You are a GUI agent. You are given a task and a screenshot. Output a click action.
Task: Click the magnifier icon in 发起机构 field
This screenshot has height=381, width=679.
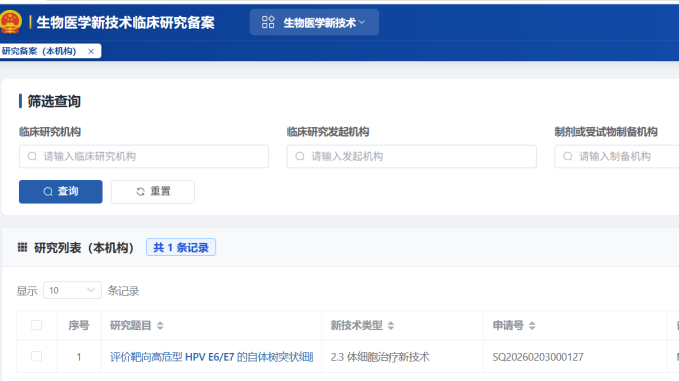click(x=300, y=156)
